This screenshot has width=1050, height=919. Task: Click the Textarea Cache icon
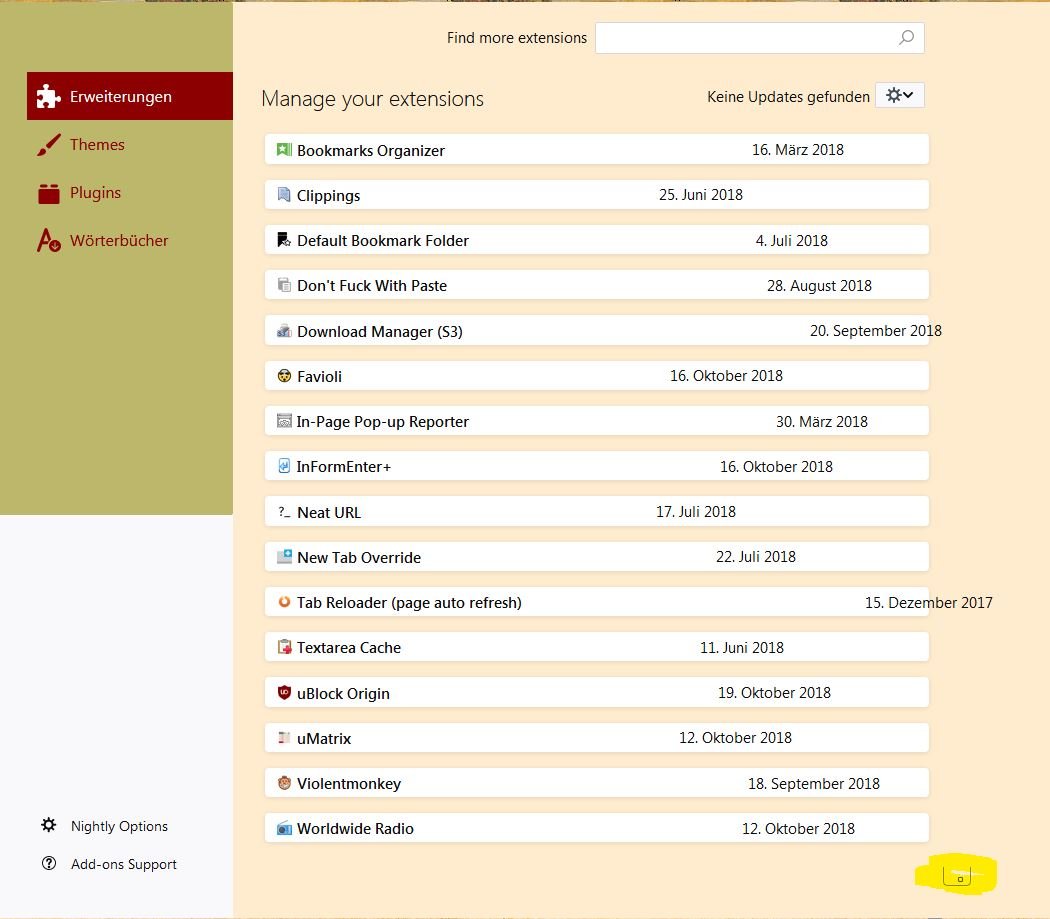pos(284,647)
